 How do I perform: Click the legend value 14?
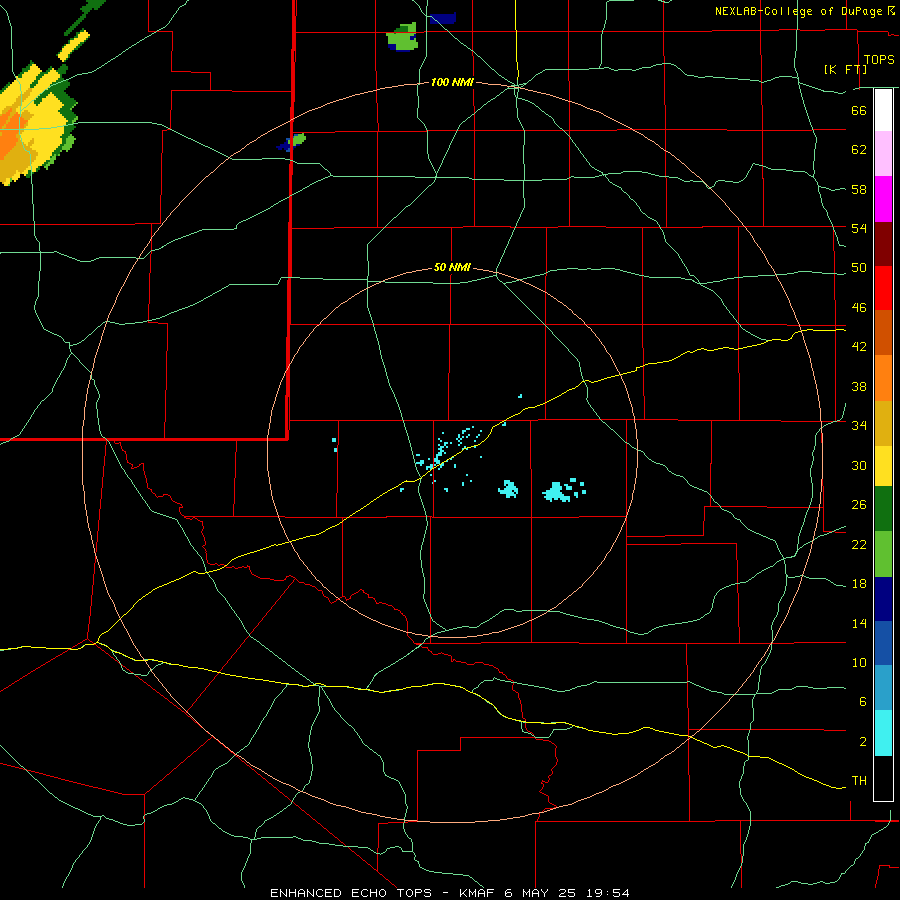(859, 624)
